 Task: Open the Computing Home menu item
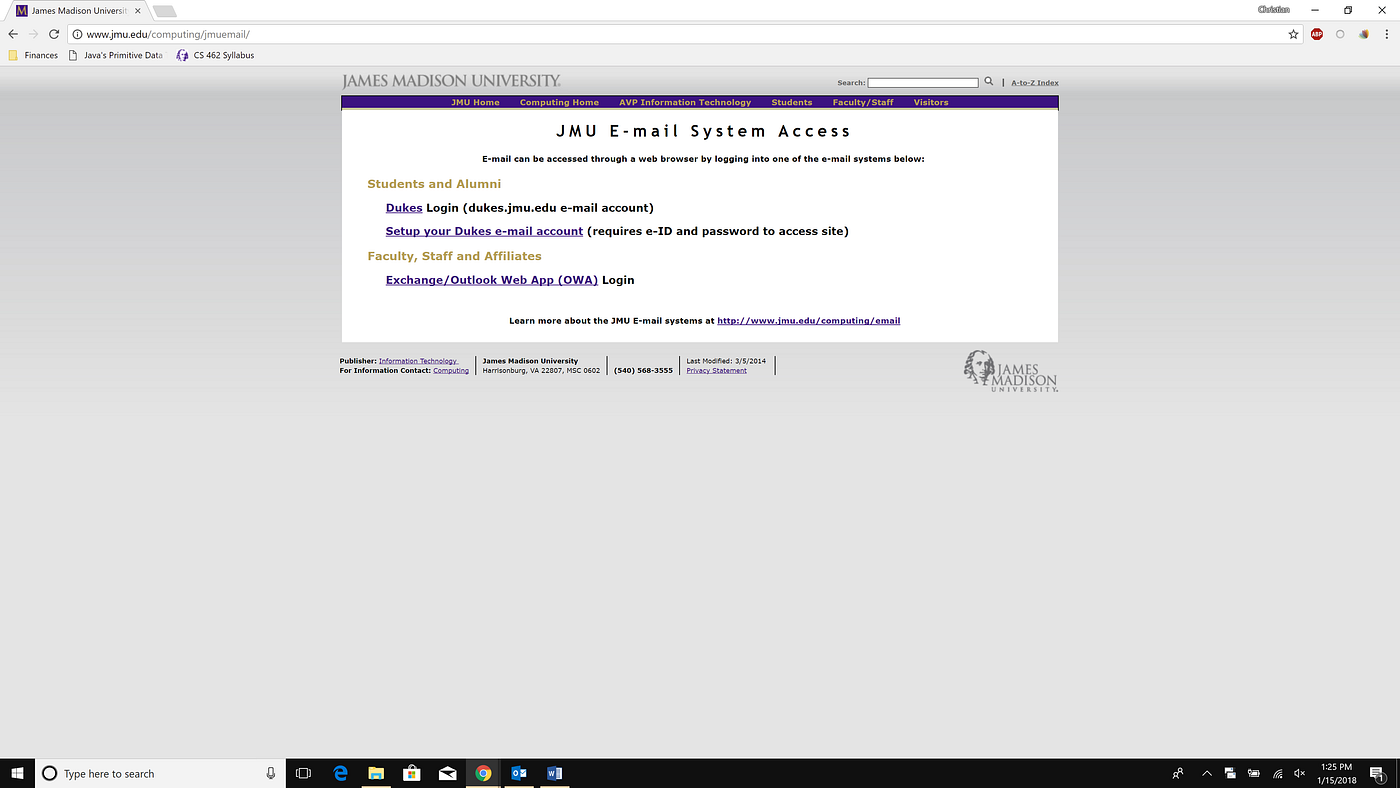[559, 102]
